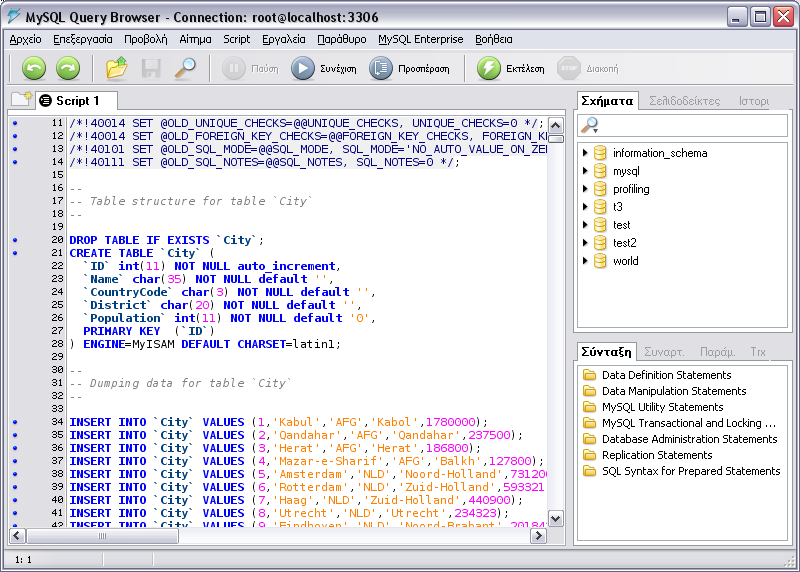The image size is (800, 572).
Task: Expand the profiling schema node
Action: pos(585,189)
